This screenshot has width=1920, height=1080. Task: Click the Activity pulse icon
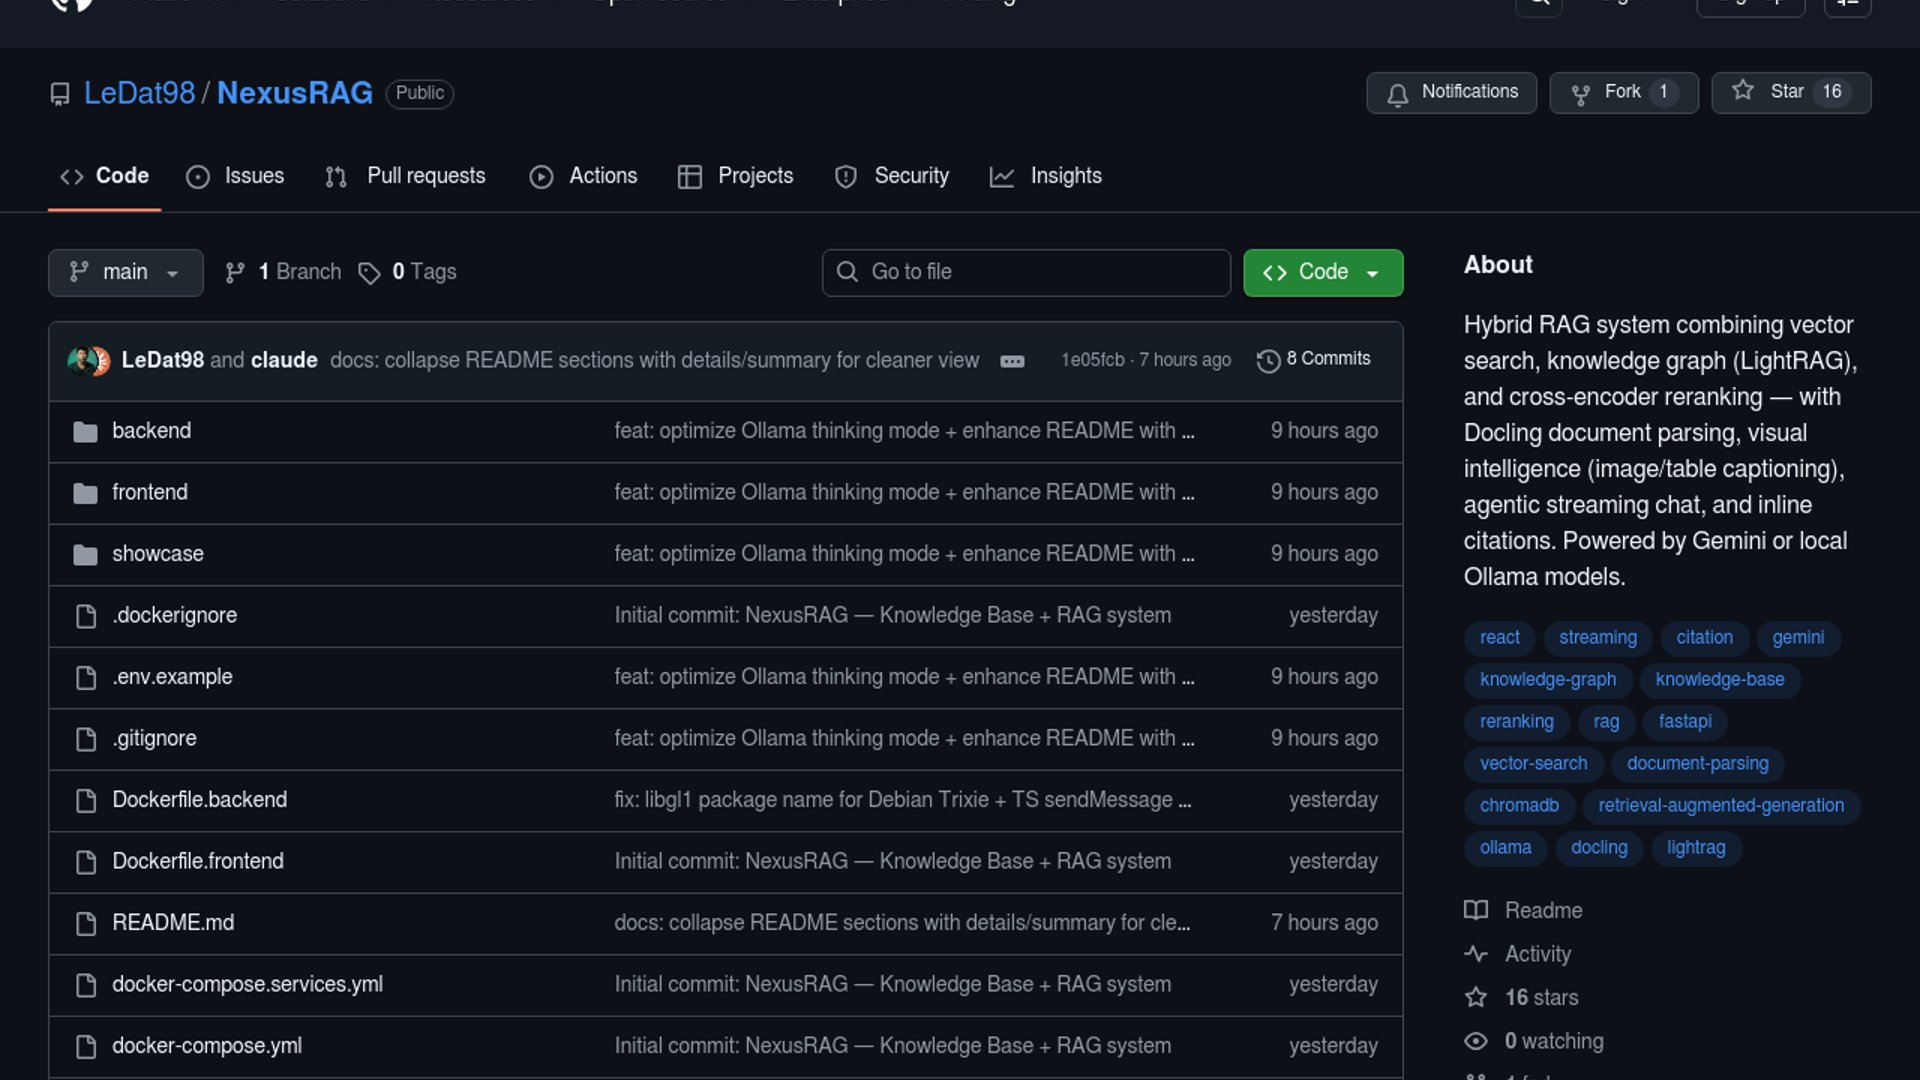[1476, 954]
